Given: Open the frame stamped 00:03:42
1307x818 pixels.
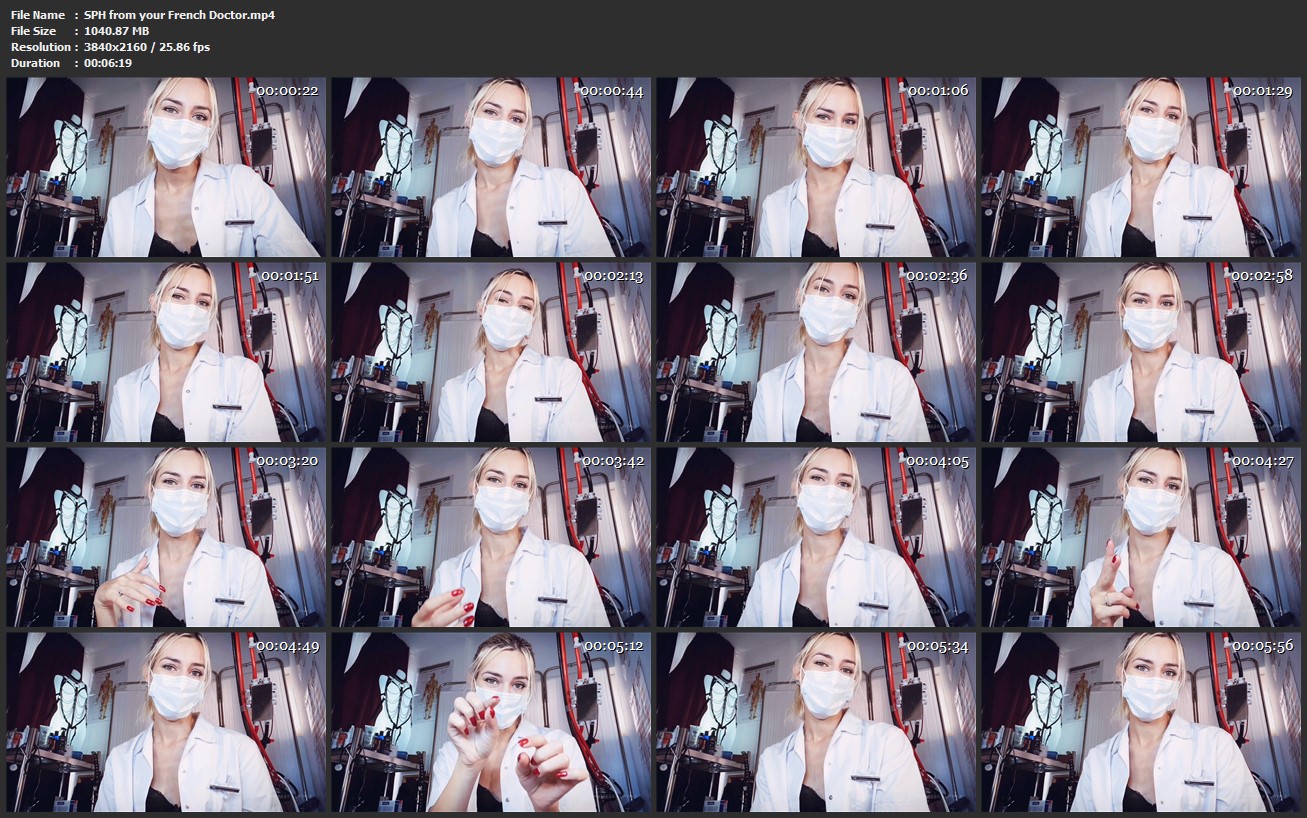Looking at the screenshot, I should tap(491, 537).
